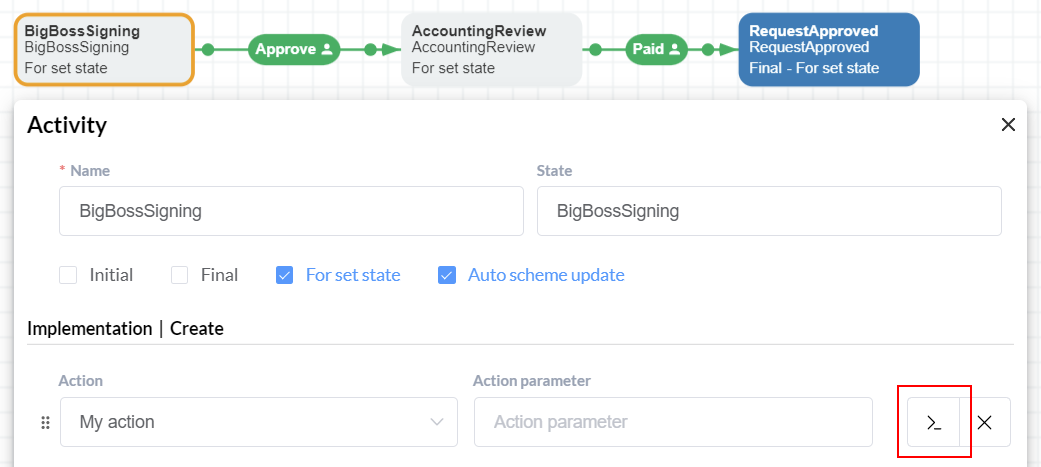Click the user icon on Approve transition
Screen dimensions: 1041x467
tap(326, 49)
